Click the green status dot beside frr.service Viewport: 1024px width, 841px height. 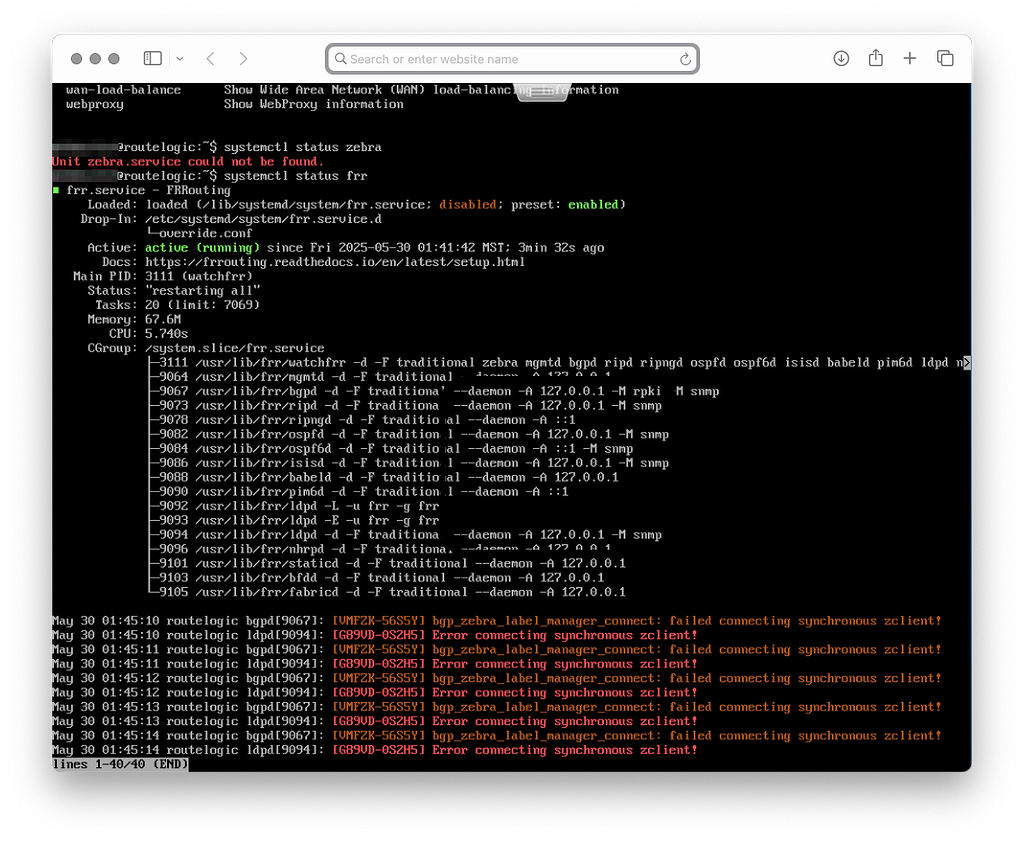[x=57, y=190]
